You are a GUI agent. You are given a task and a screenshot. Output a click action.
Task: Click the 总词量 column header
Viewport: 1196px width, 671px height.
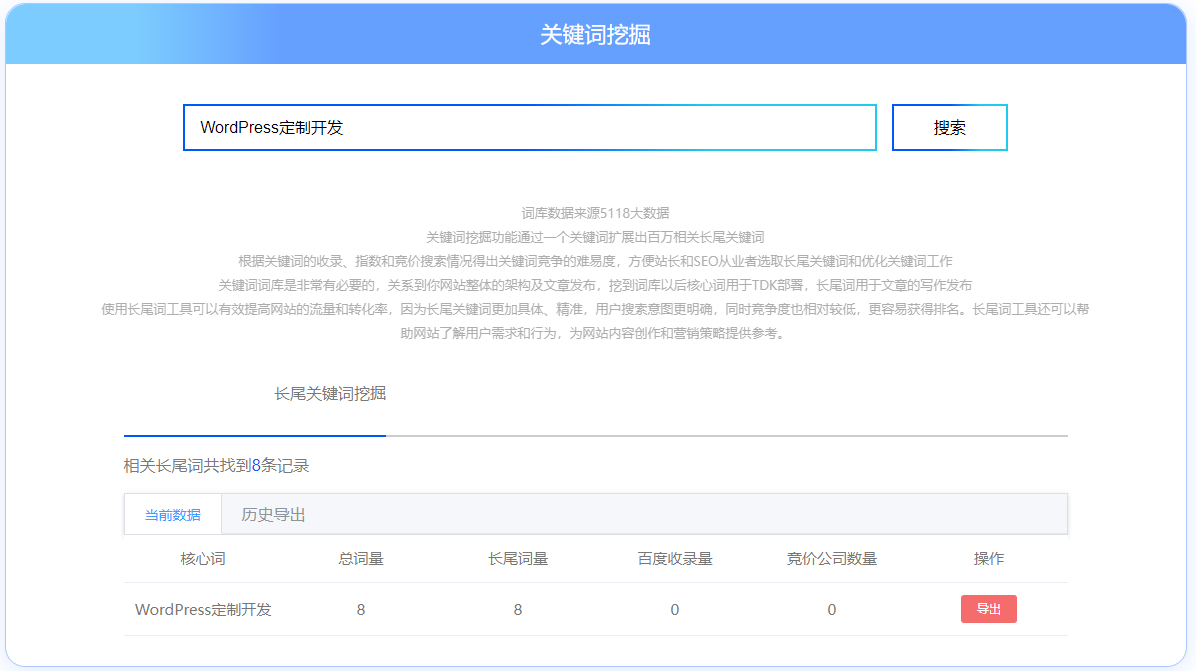click(360, 560)
